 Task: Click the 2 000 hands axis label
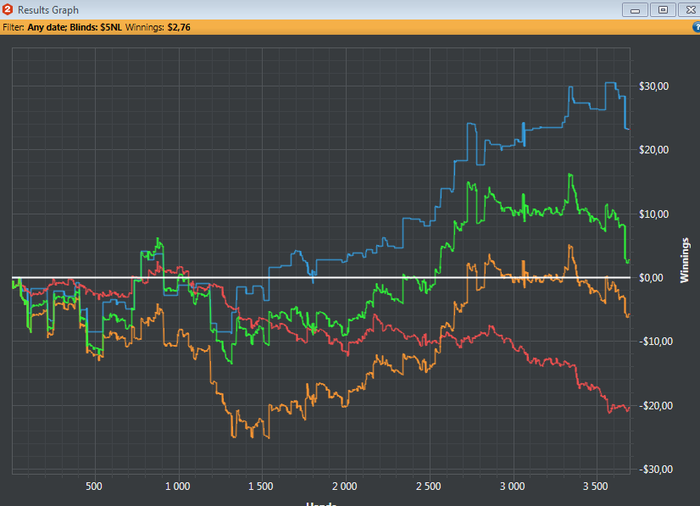coord(344,486)
